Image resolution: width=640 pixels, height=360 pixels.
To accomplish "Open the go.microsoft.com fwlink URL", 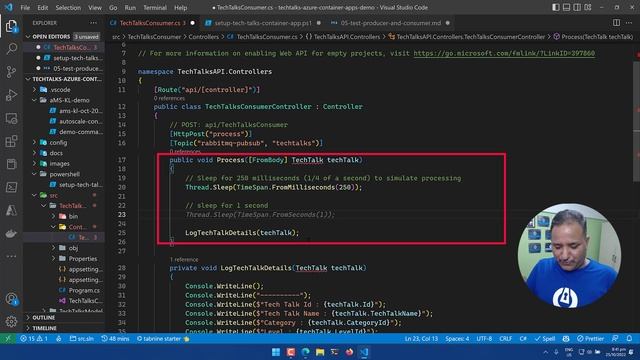I will pos(504,53).
